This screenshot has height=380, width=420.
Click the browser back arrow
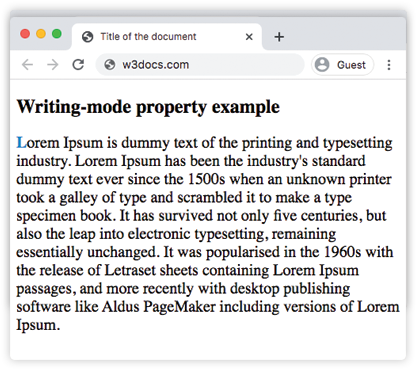pos(27,65)
